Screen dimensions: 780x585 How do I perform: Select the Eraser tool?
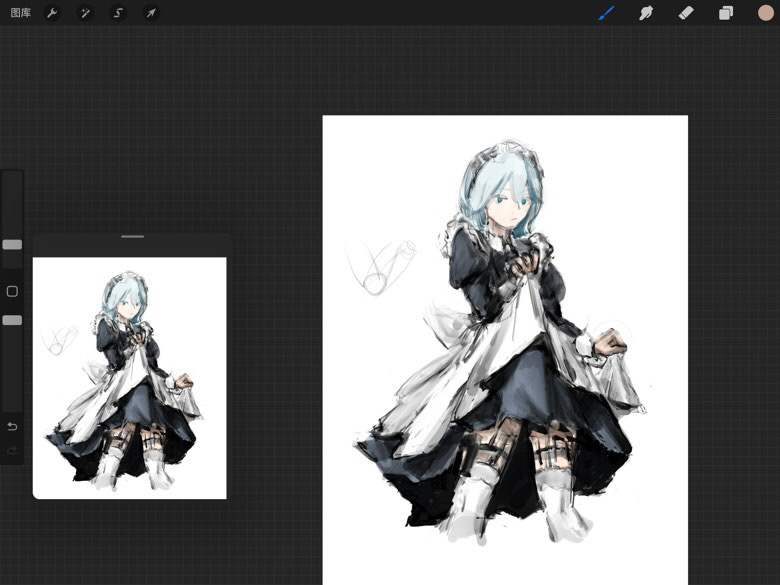click(686, 13)
